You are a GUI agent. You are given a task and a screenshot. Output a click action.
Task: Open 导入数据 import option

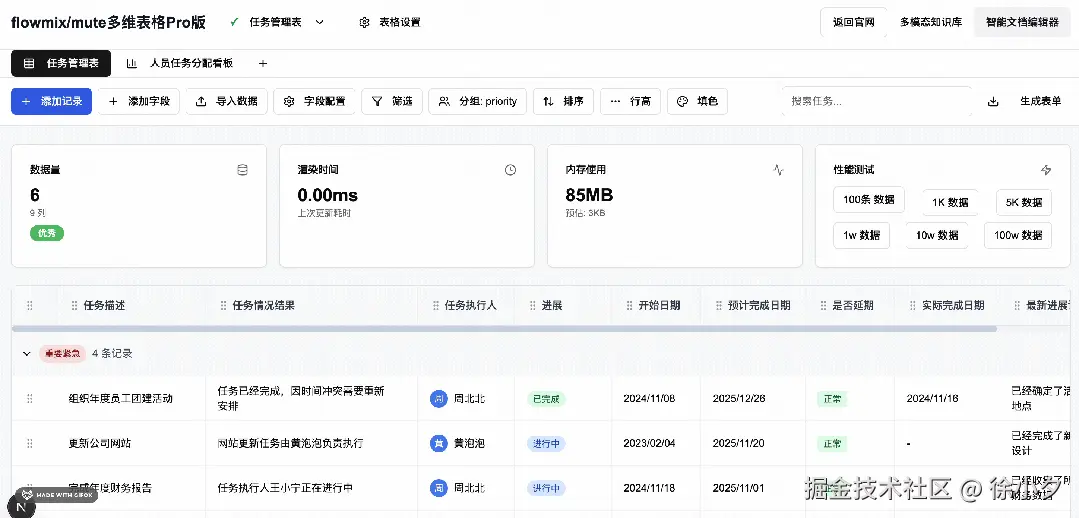(x=227, y=101)
